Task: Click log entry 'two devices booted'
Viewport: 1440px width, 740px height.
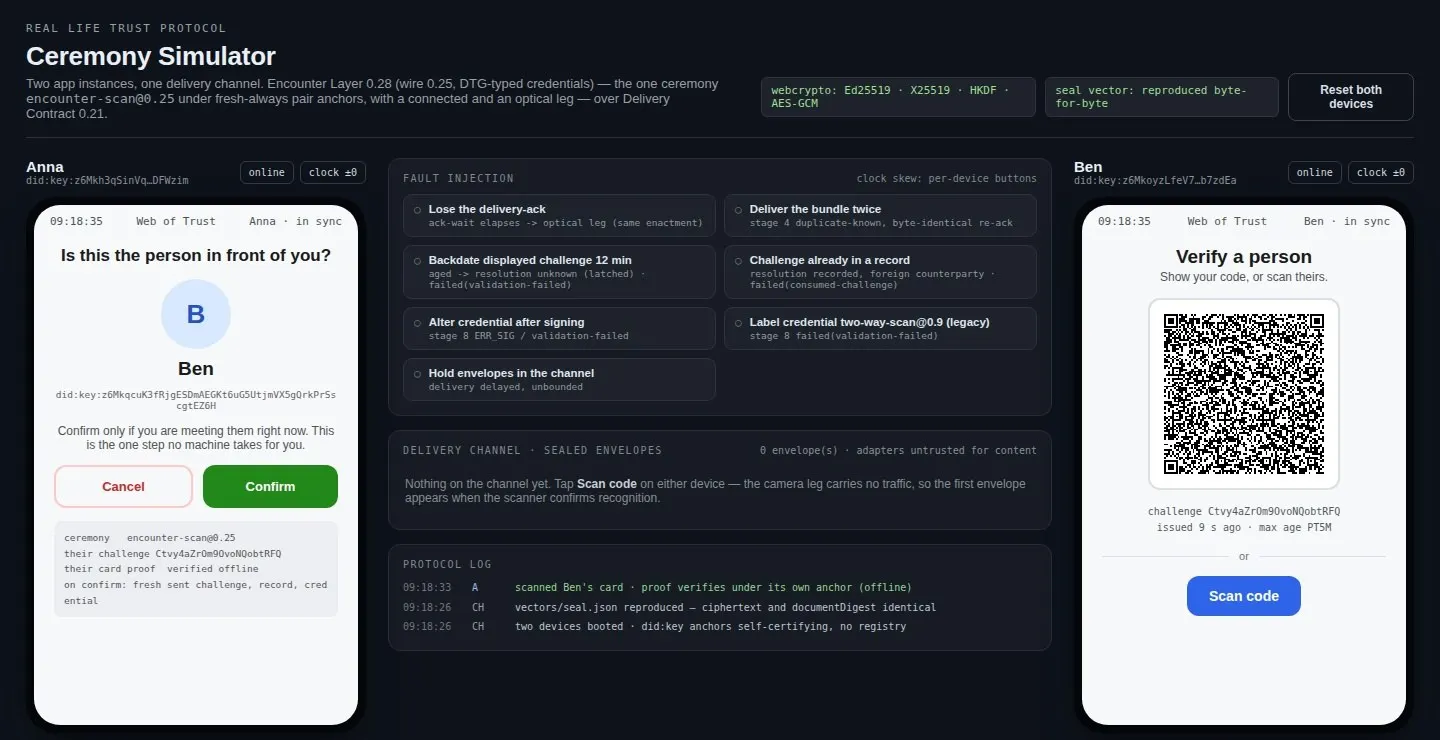Action: 710,627
